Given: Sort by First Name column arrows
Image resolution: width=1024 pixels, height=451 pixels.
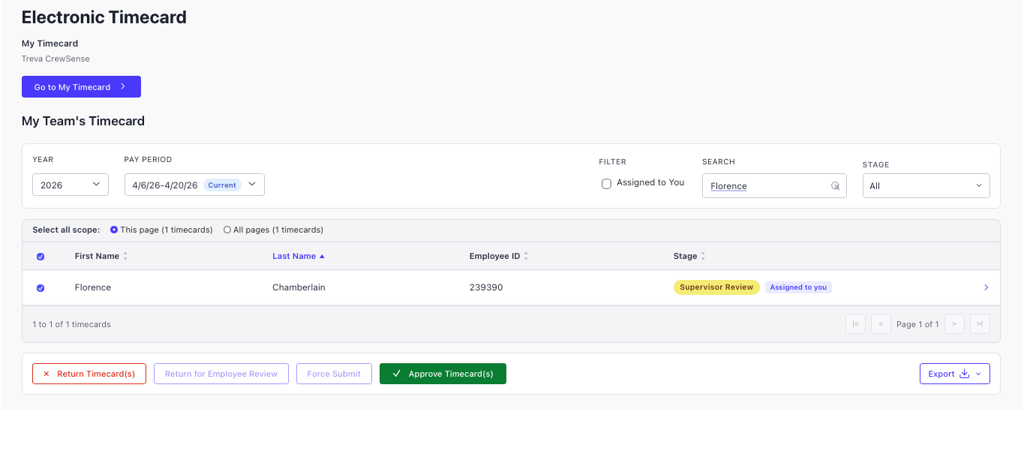Looking at the screenshot, I should coord(125,257).
